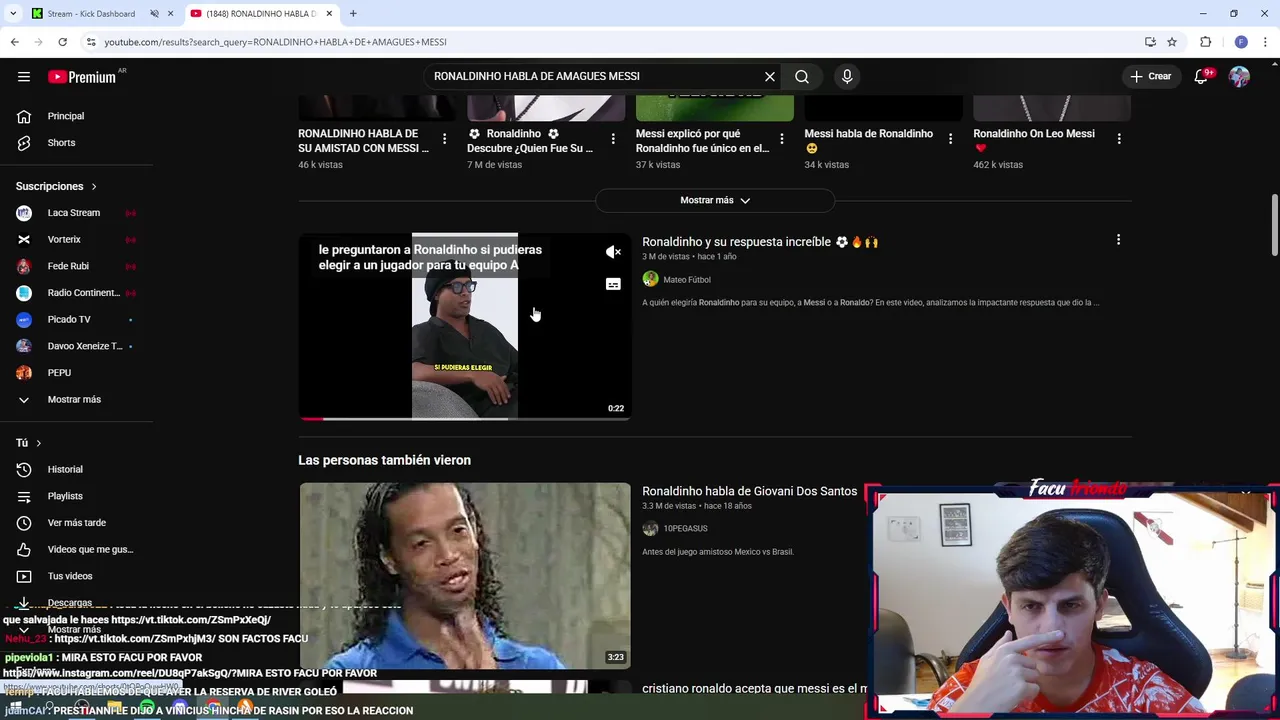Open the tab search dropdown arrow
1280x720 pixels.
click(x=11, y=14)
